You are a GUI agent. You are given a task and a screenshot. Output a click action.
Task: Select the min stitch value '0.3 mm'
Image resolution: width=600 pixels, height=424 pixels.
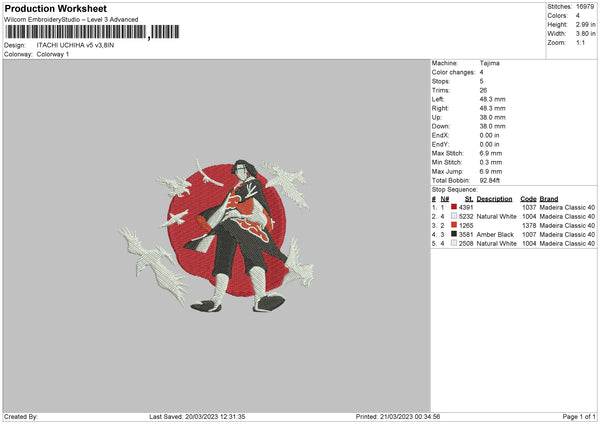[491, 162]
